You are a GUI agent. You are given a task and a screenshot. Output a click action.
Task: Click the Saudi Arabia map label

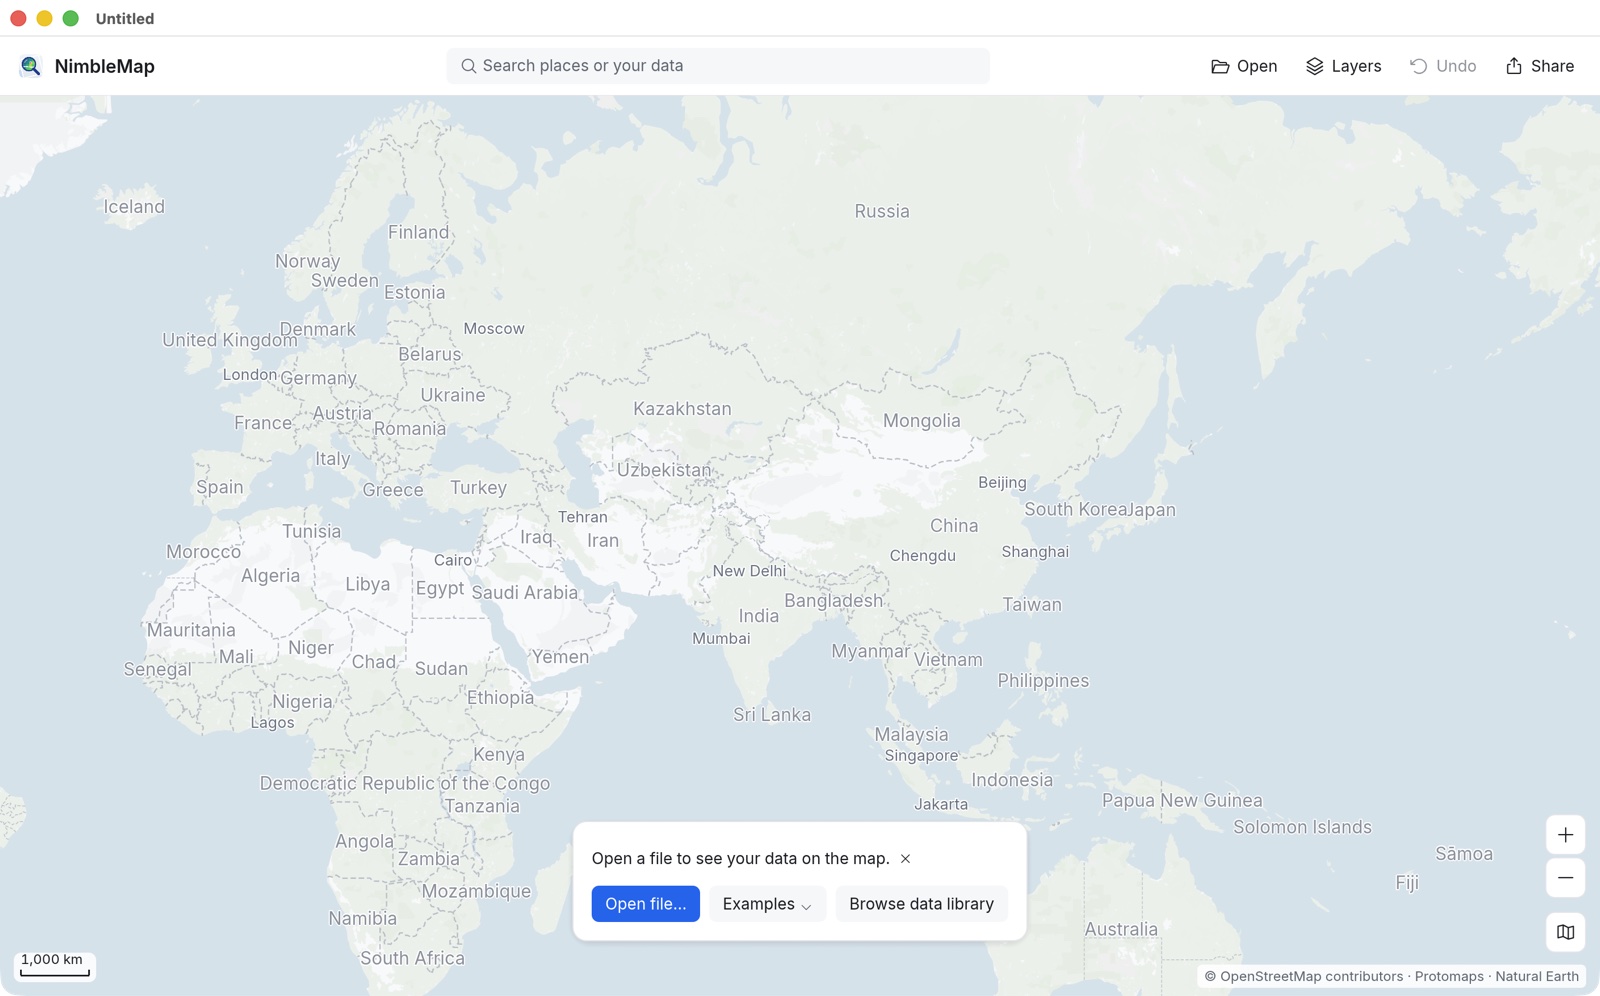[525, 592]
